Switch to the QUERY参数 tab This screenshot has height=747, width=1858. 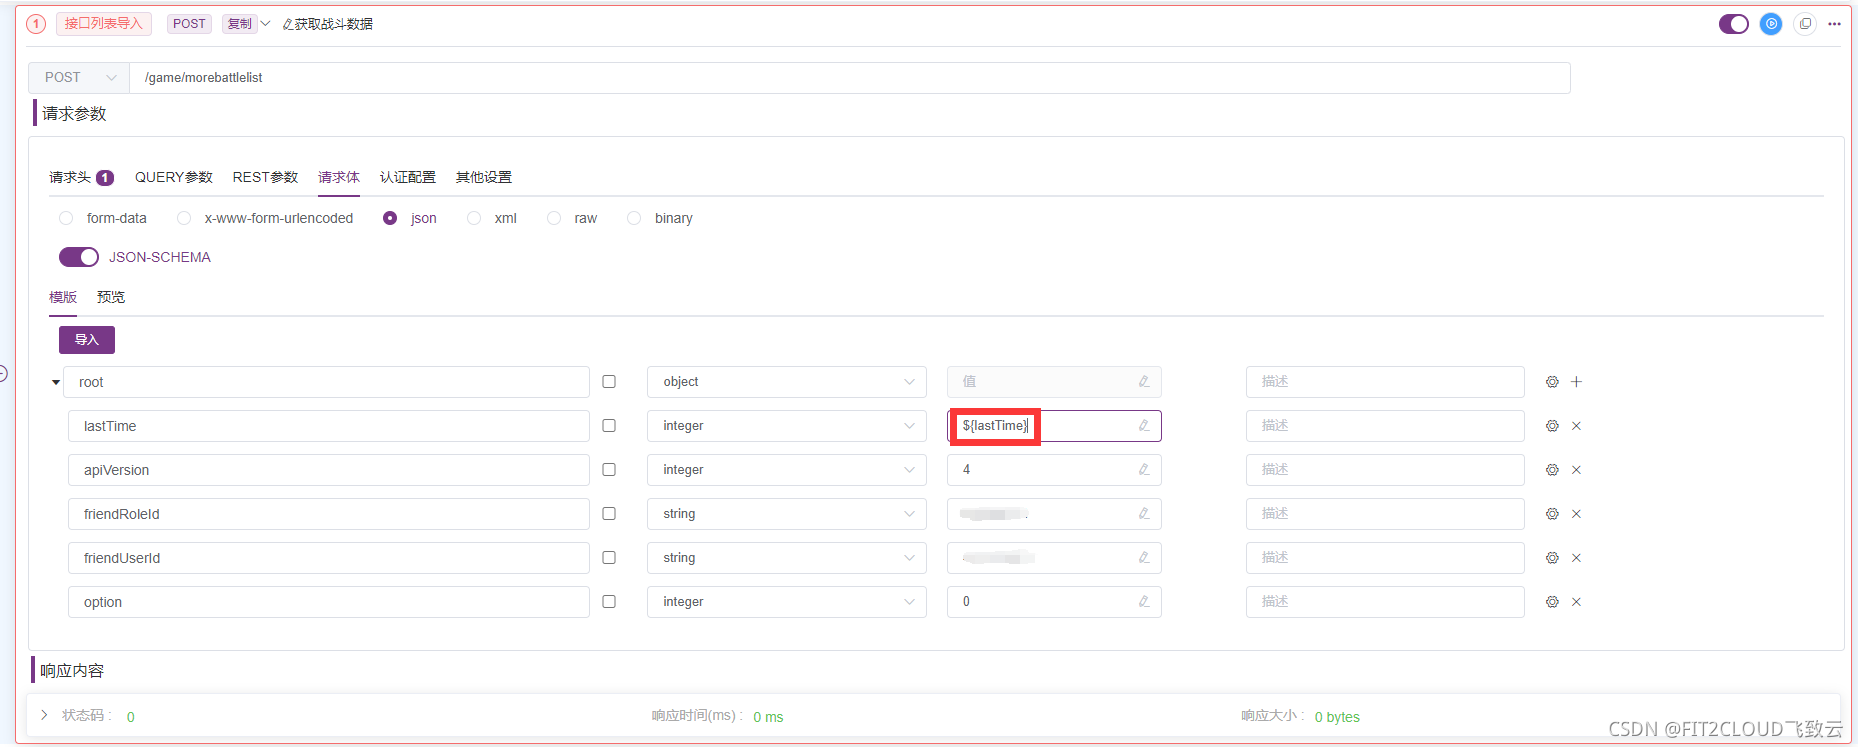pyautogui.click(x=174, y=177)
